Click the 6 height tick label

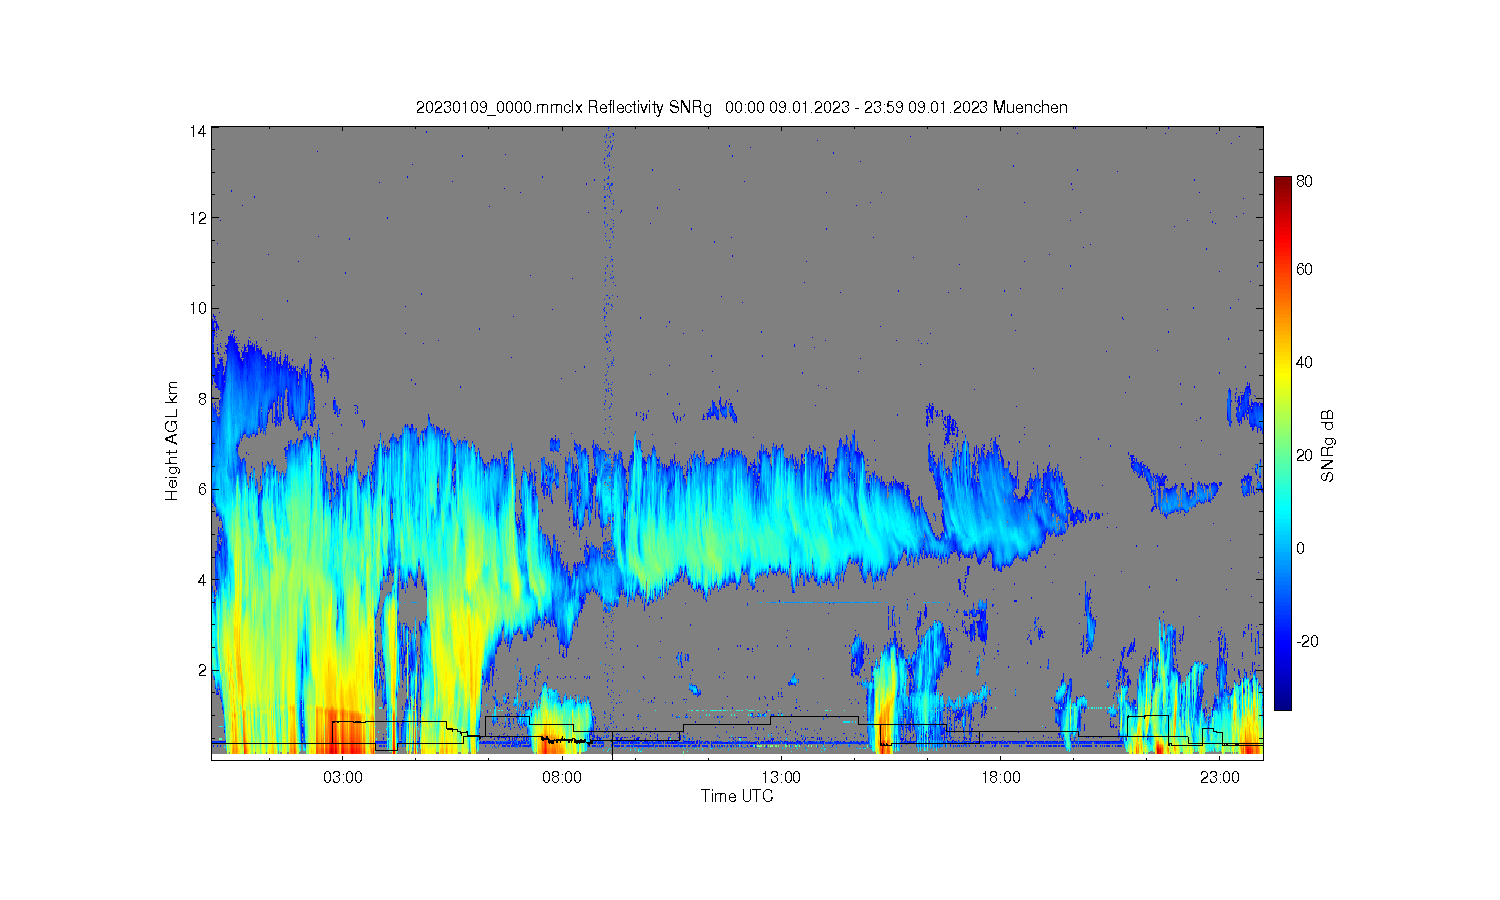203,488
